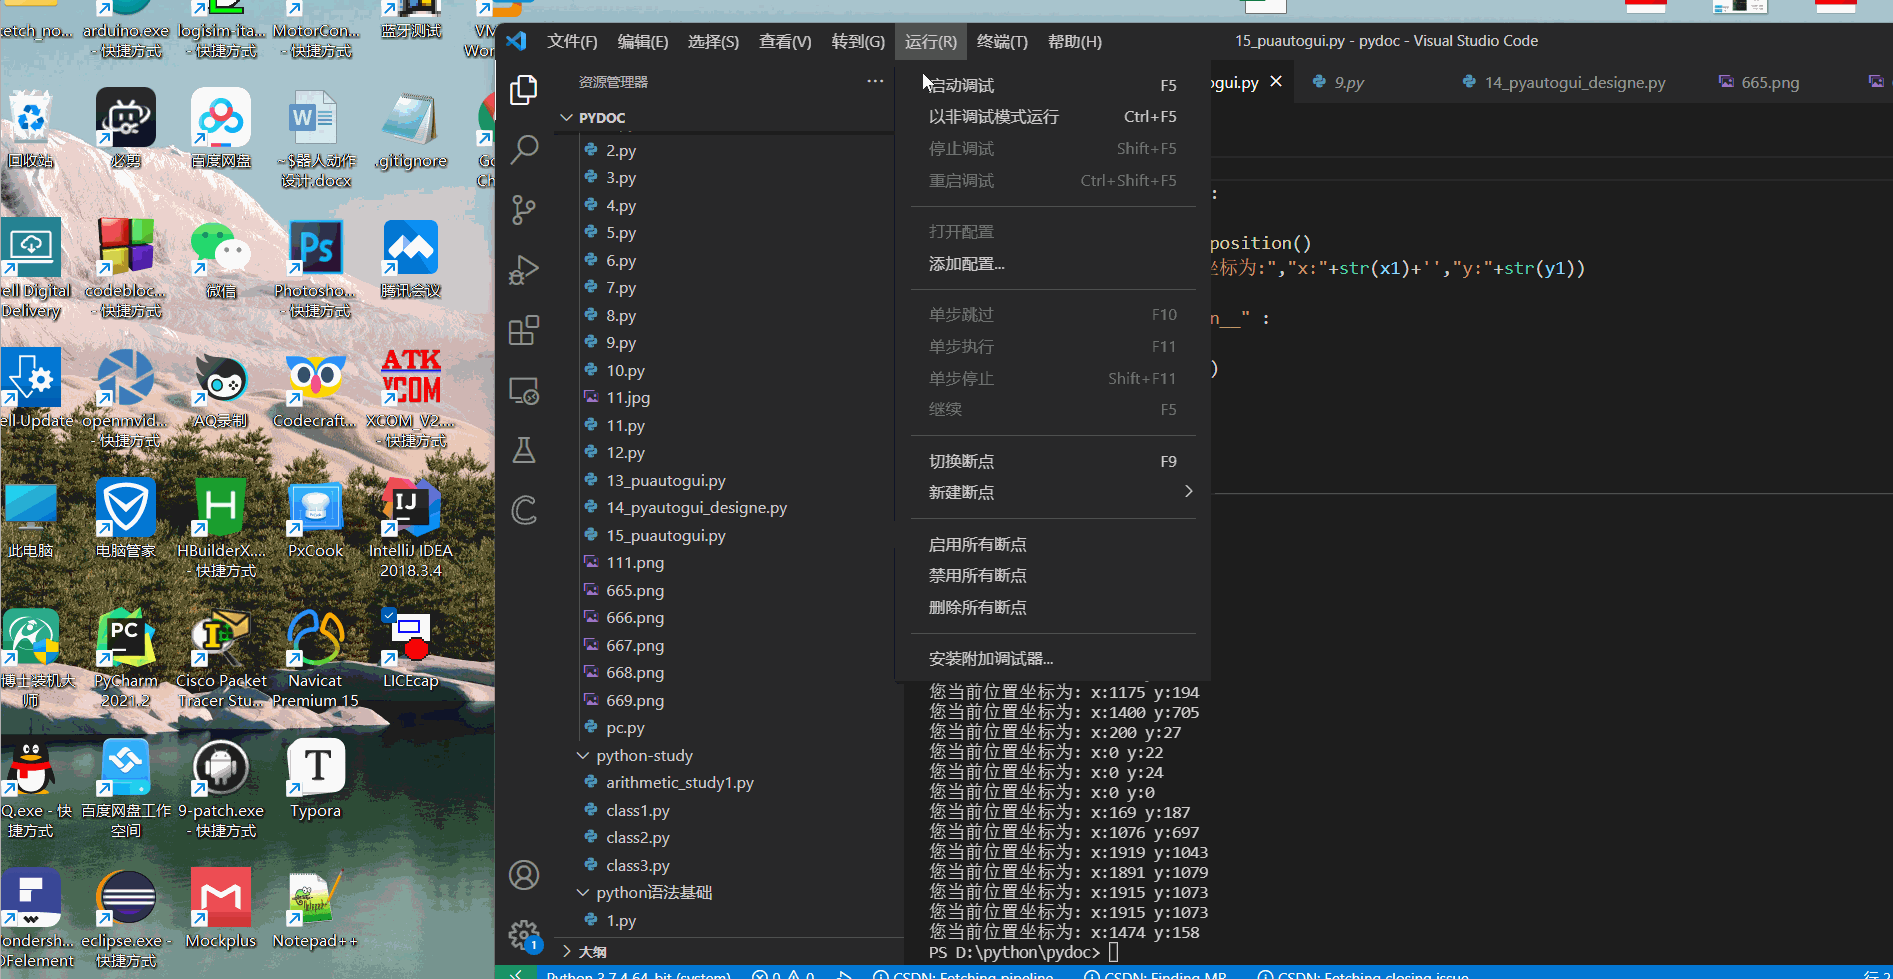Open the Typora desktop icon
Viewport: 1893px width, 979px height.
click(x=316, y=778)
